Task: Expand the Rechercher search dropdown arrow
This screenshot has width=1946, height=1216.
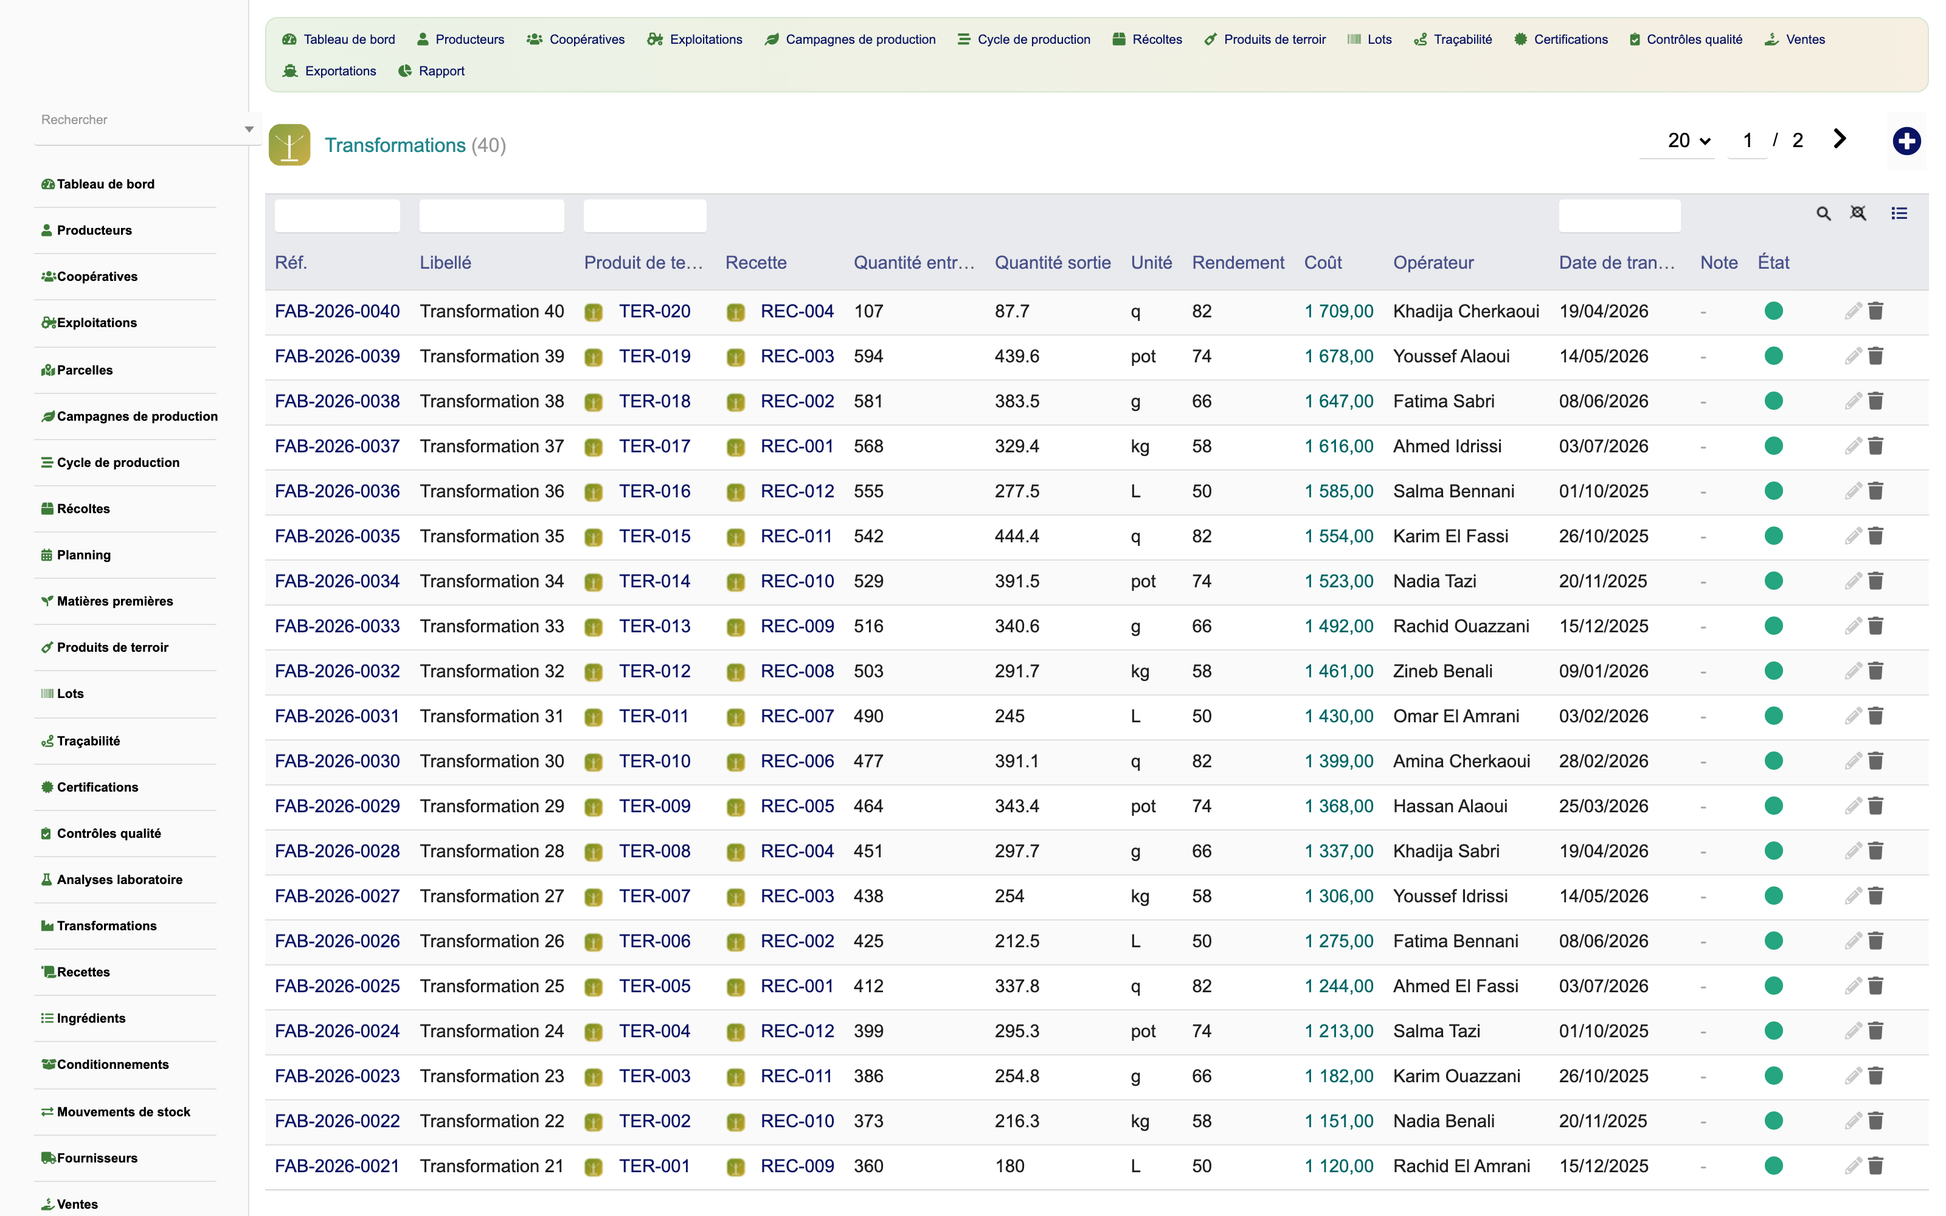Action: pyautogui.click(x=248, y=129)
